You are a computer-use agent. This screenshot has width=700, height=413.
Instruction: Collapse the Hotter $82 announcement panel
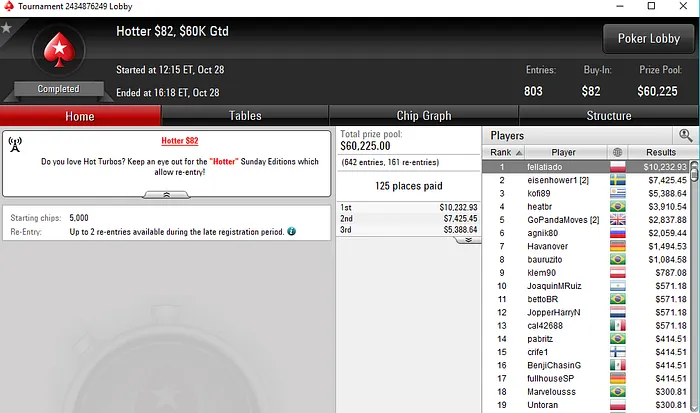166,195
